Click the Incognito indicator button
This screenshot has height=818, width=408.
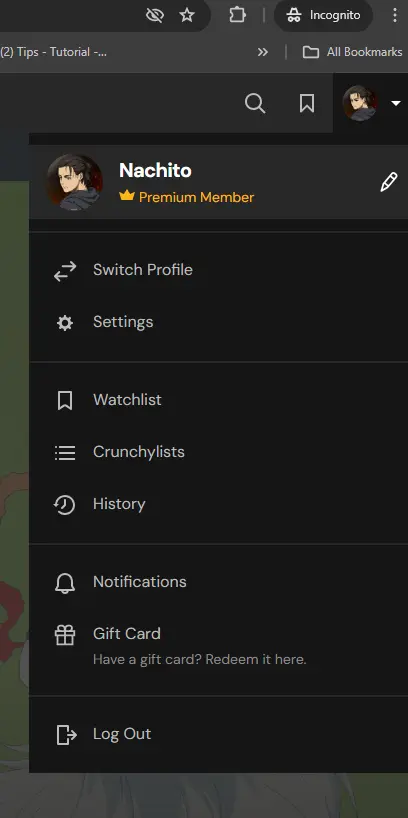(323, 15)
